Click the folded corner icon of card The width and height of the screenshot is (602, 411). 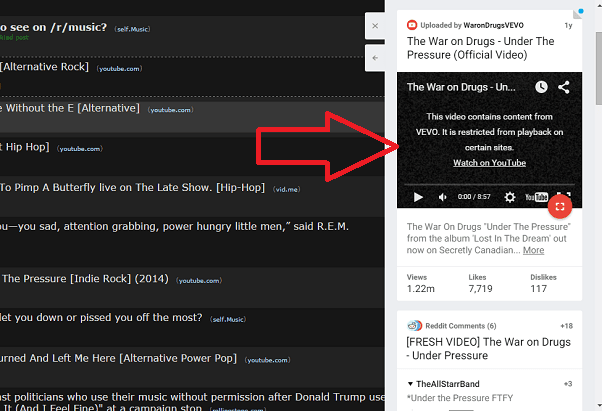pos(577,14)
